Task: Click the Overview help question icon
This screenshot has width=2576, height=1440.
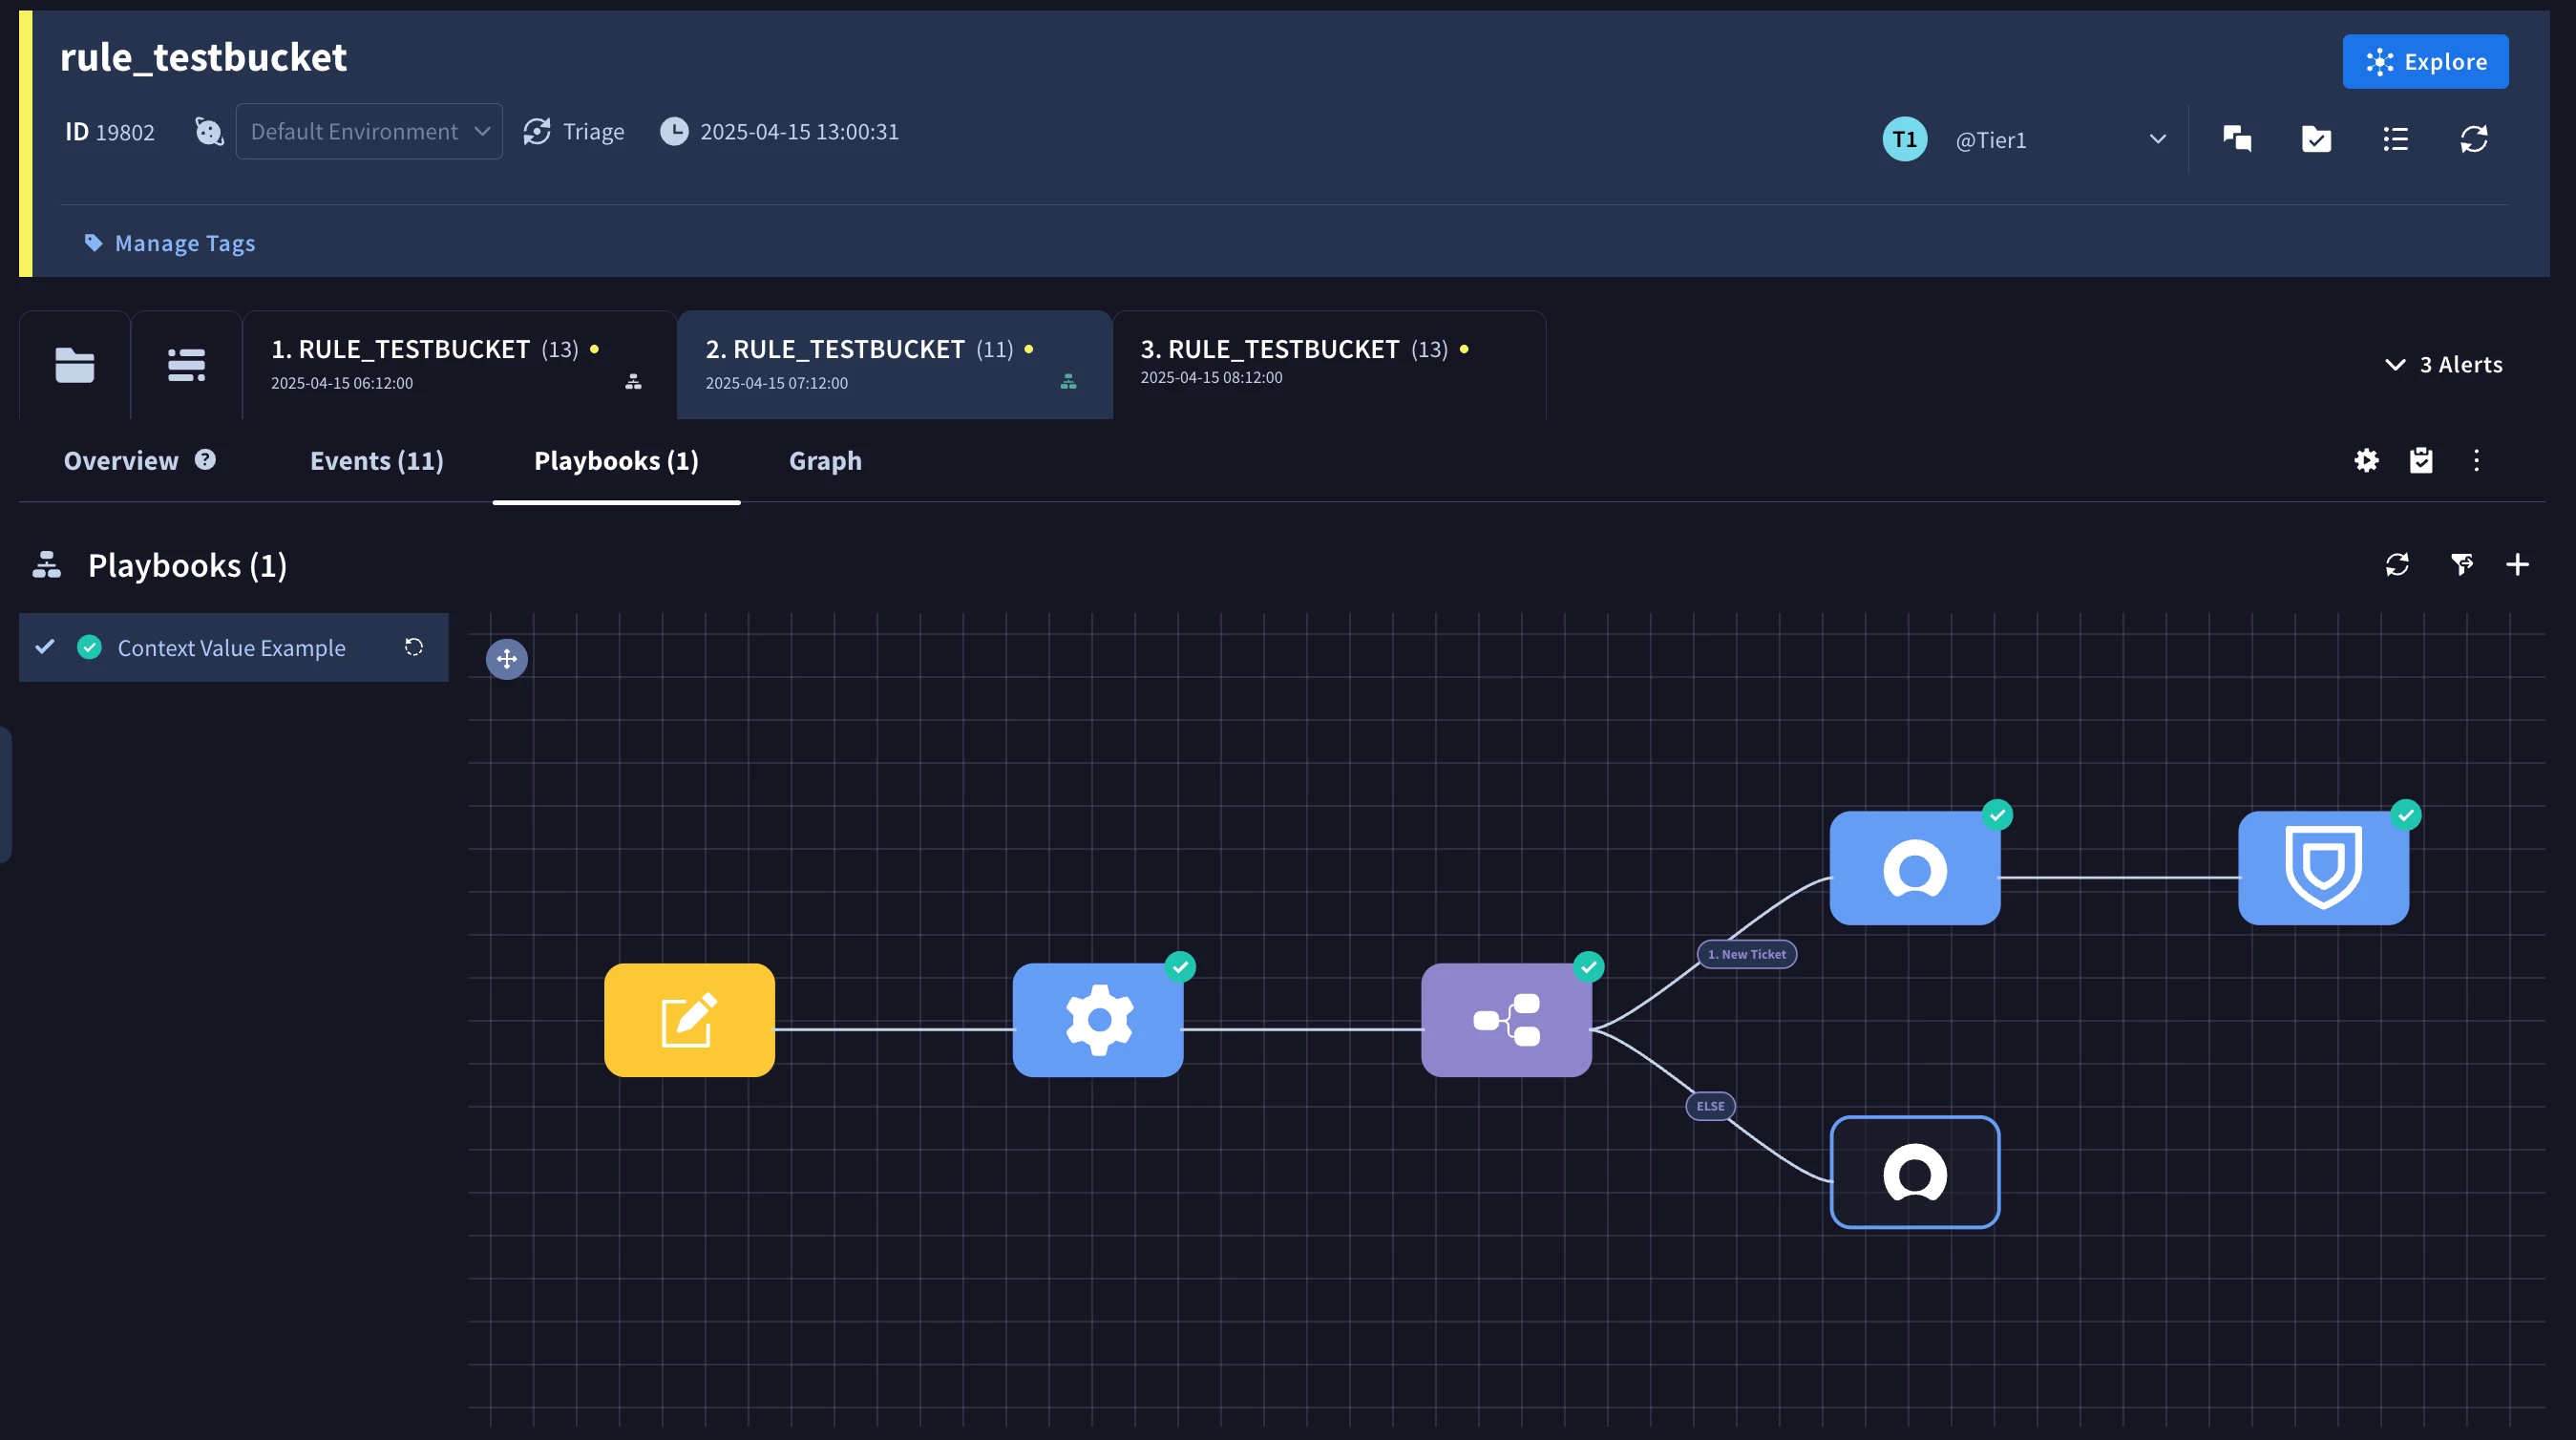Action: (x=205, y=459)
